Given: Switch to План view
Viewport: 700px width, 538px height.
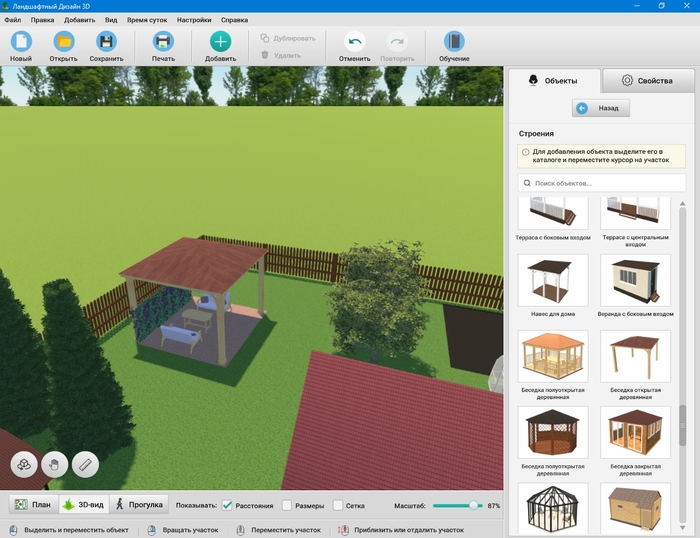Looking at the screenshot, I should click(x=33, y=505).
